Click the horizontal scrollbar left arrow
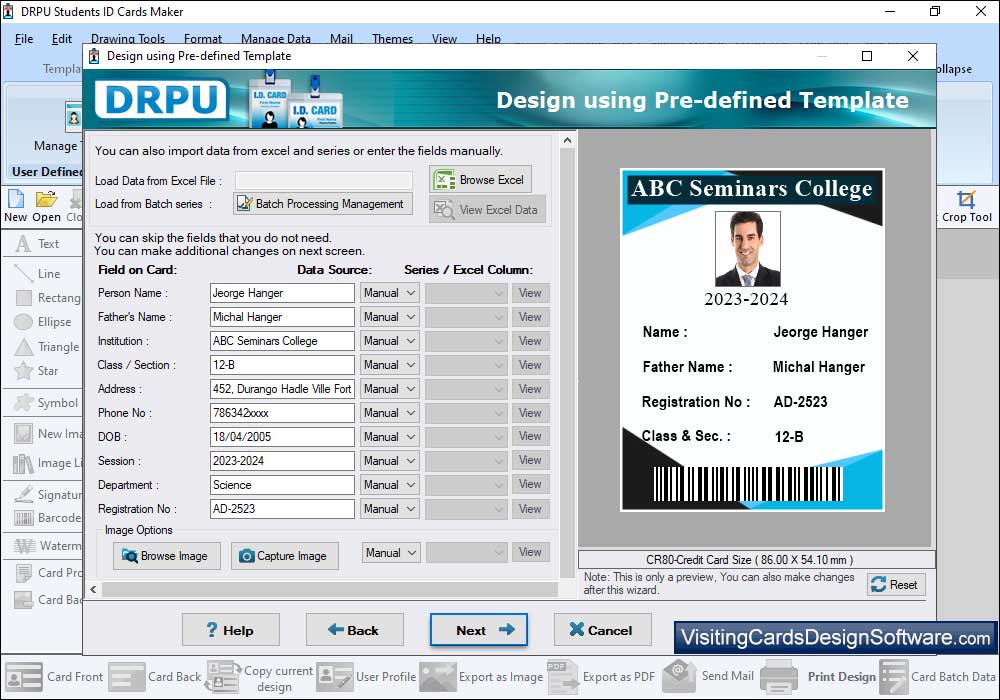This screenshot has height=700, width=1000. (93, 590)
